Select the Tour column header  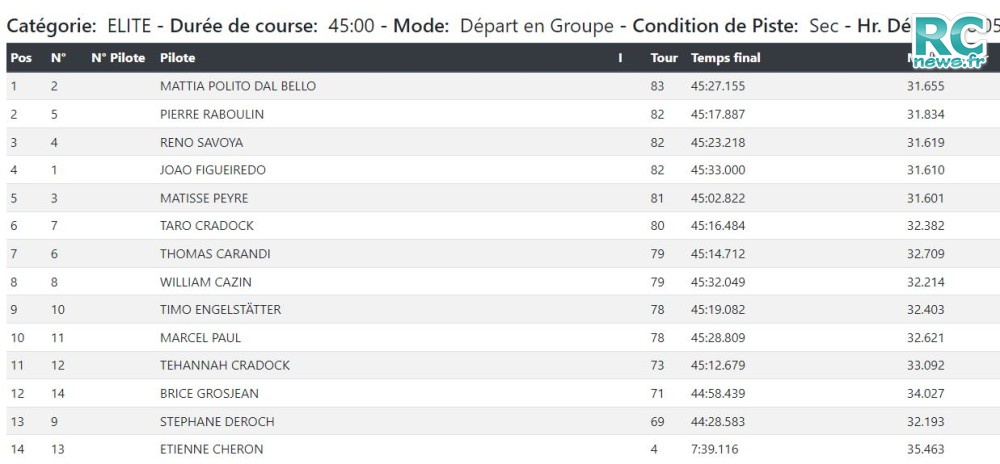[x=664, y=58]
